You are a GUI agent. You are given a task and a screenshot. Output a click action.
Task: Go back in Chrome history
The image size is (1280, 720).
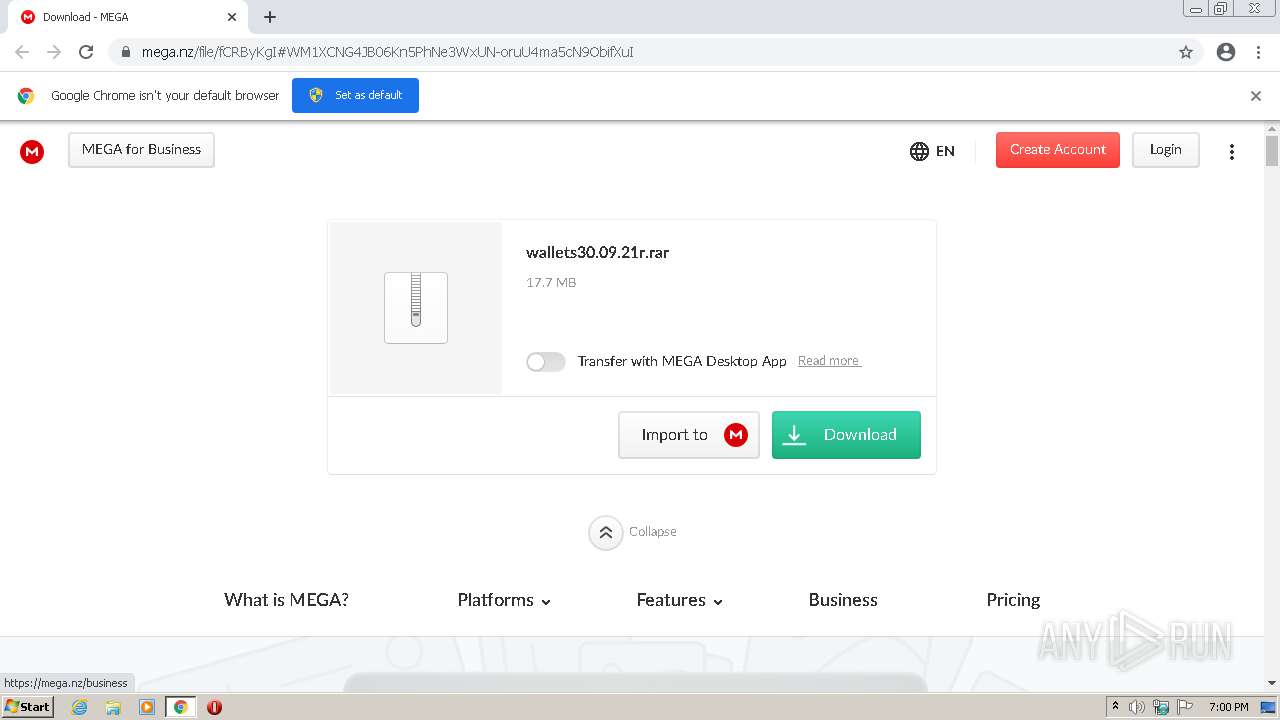pos(22,52)
